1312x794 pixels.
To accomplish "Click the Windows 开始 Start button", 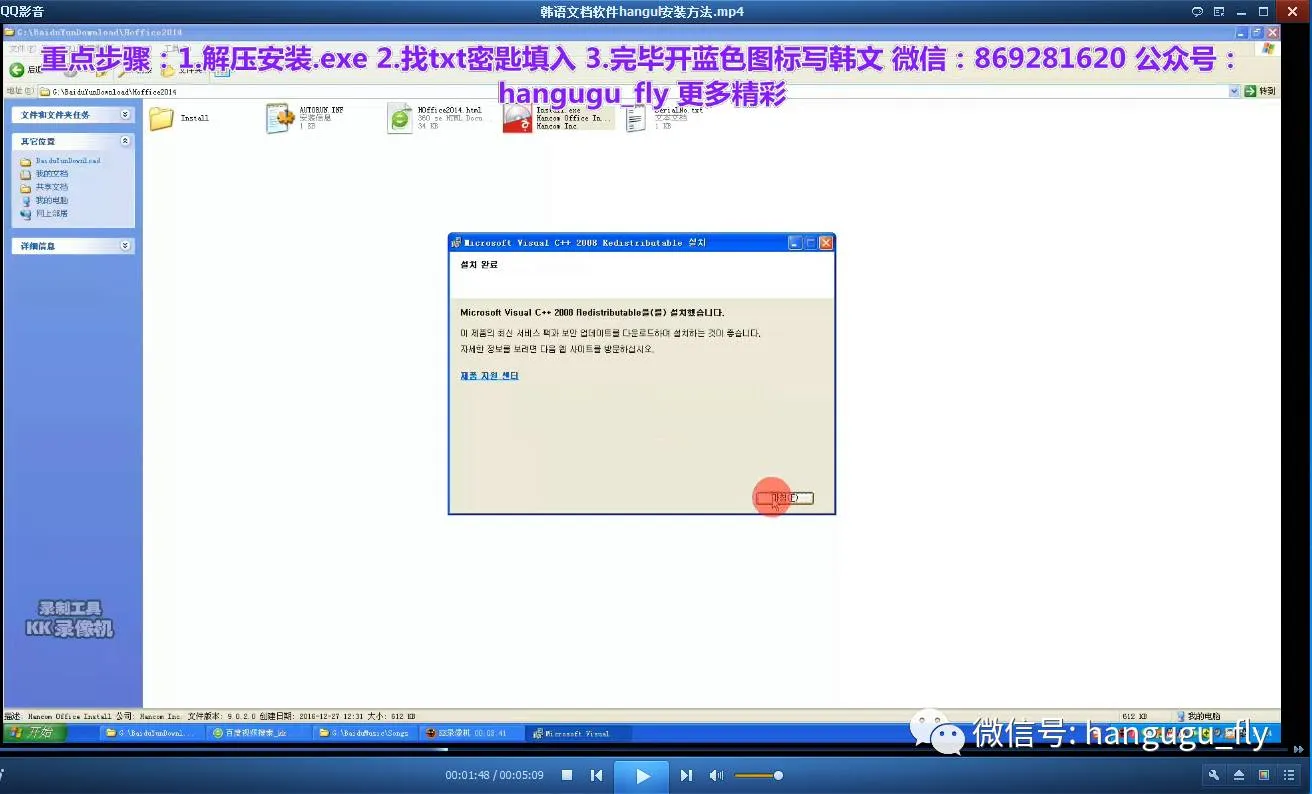I will point(35,732).
